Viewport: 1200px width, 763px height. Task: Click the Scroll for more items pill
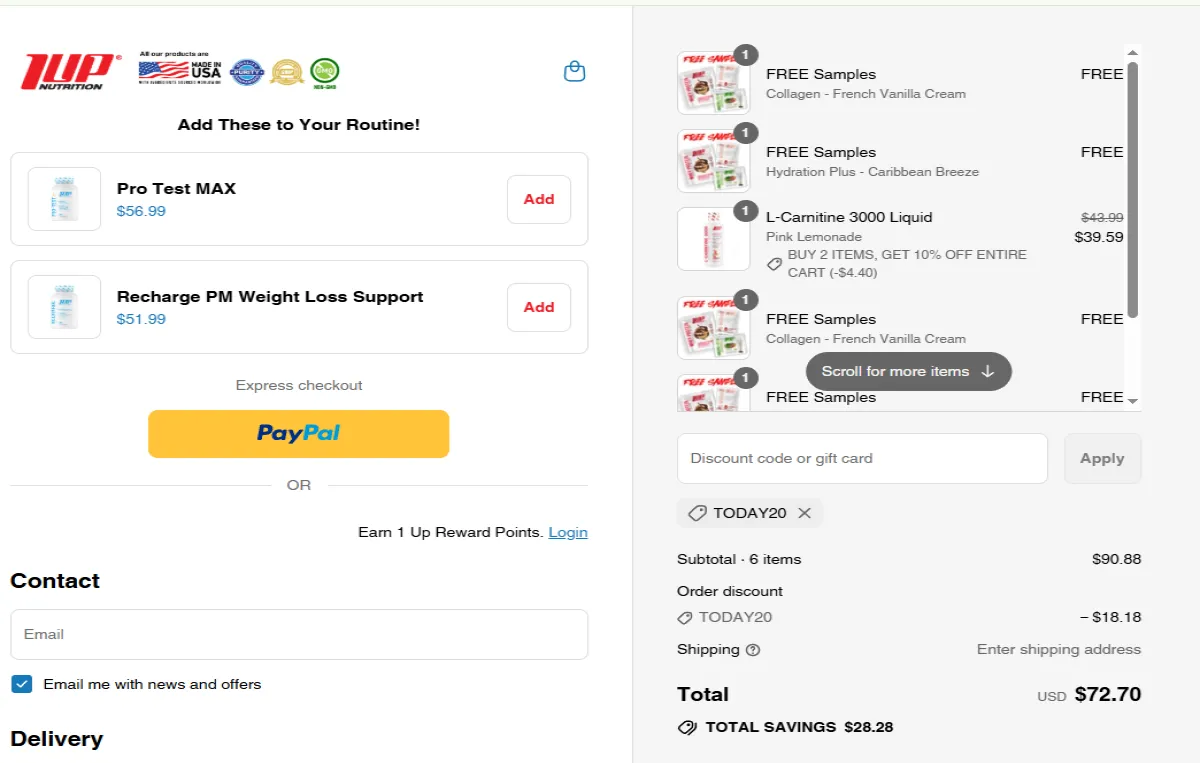908,371
